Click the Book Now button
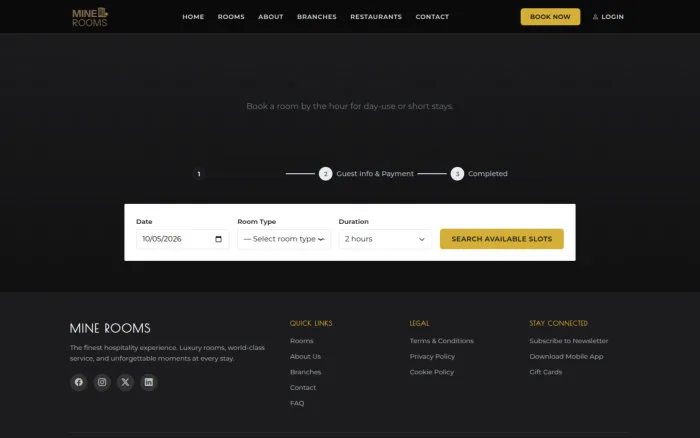Viewport: 700px width, 438px height. pos(550,17)
